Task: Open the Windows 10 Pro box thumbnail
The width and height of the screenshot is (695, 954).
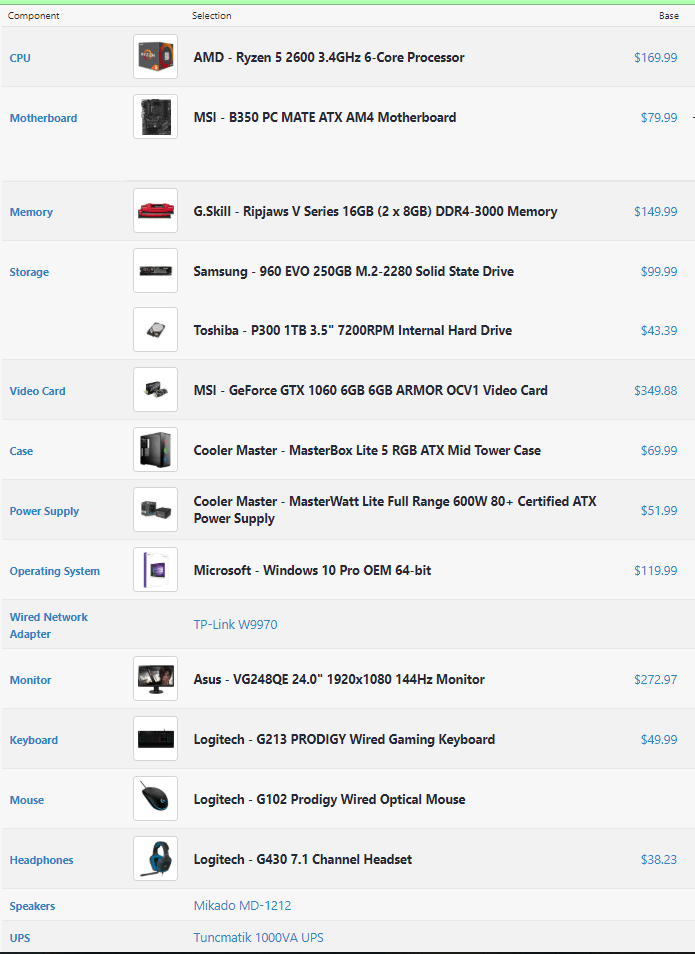Action: (x=156, y=569)
